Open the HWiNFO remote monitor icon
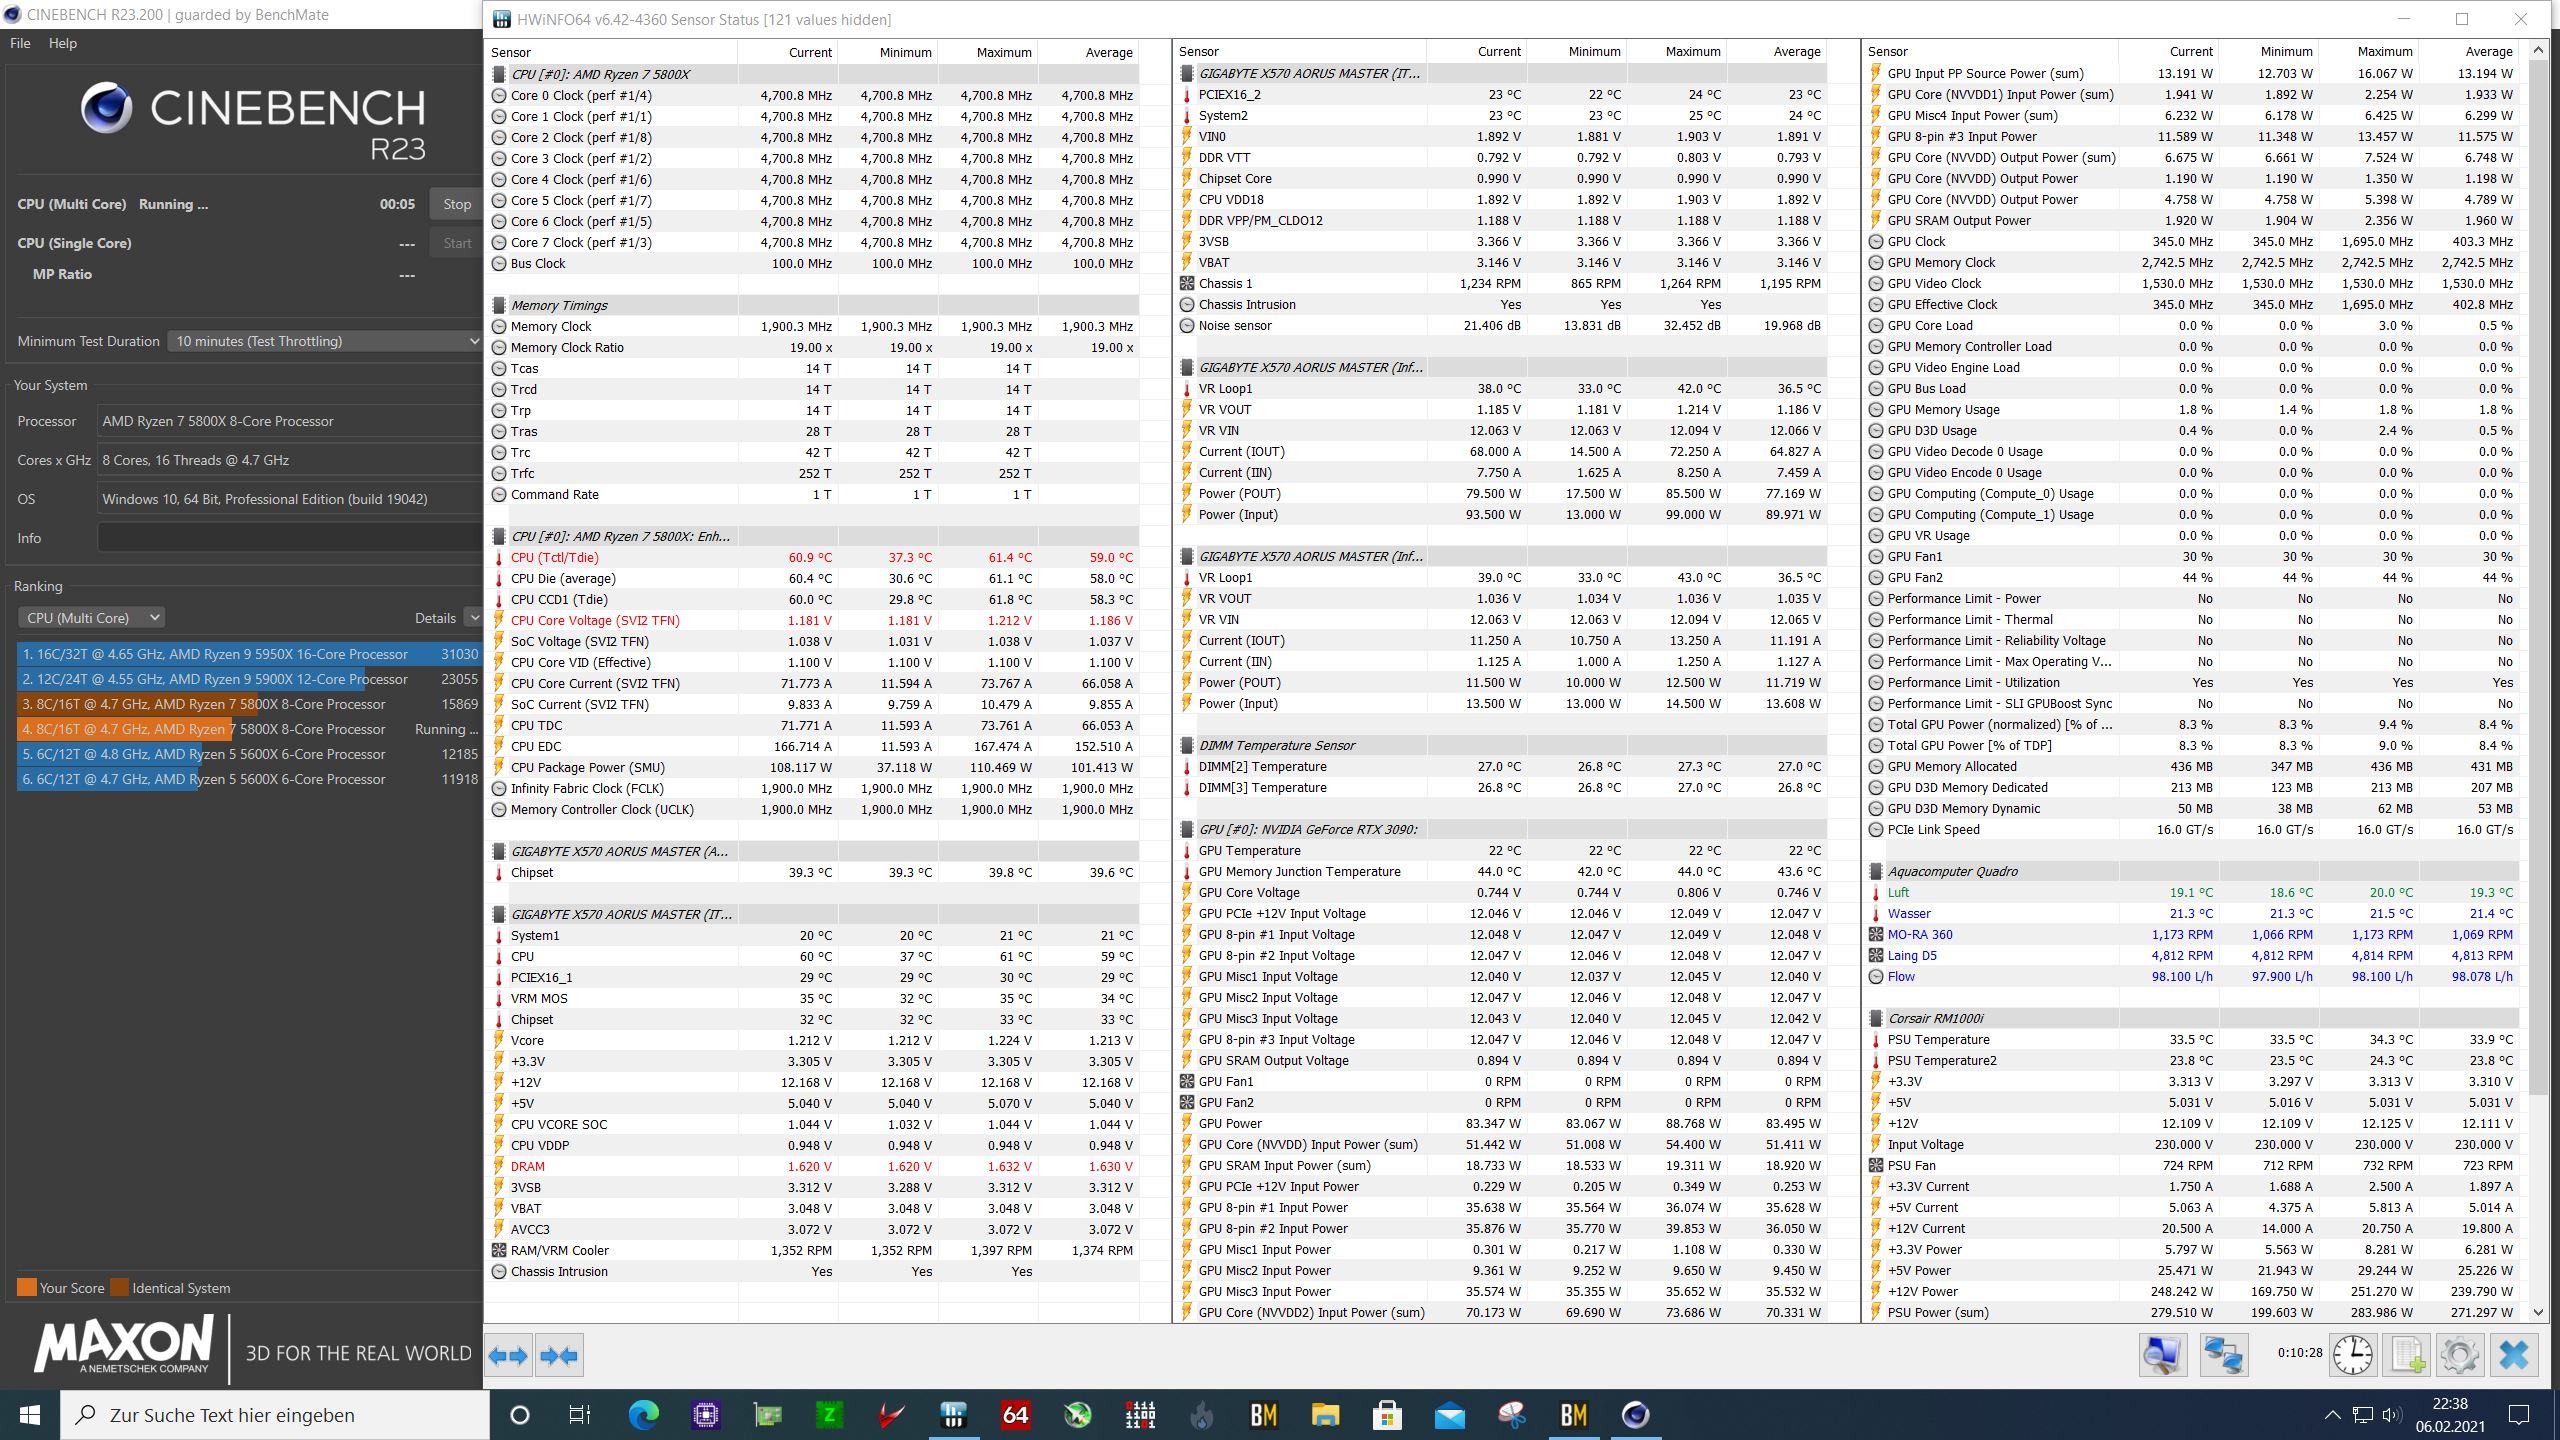 [2162, 1356]
